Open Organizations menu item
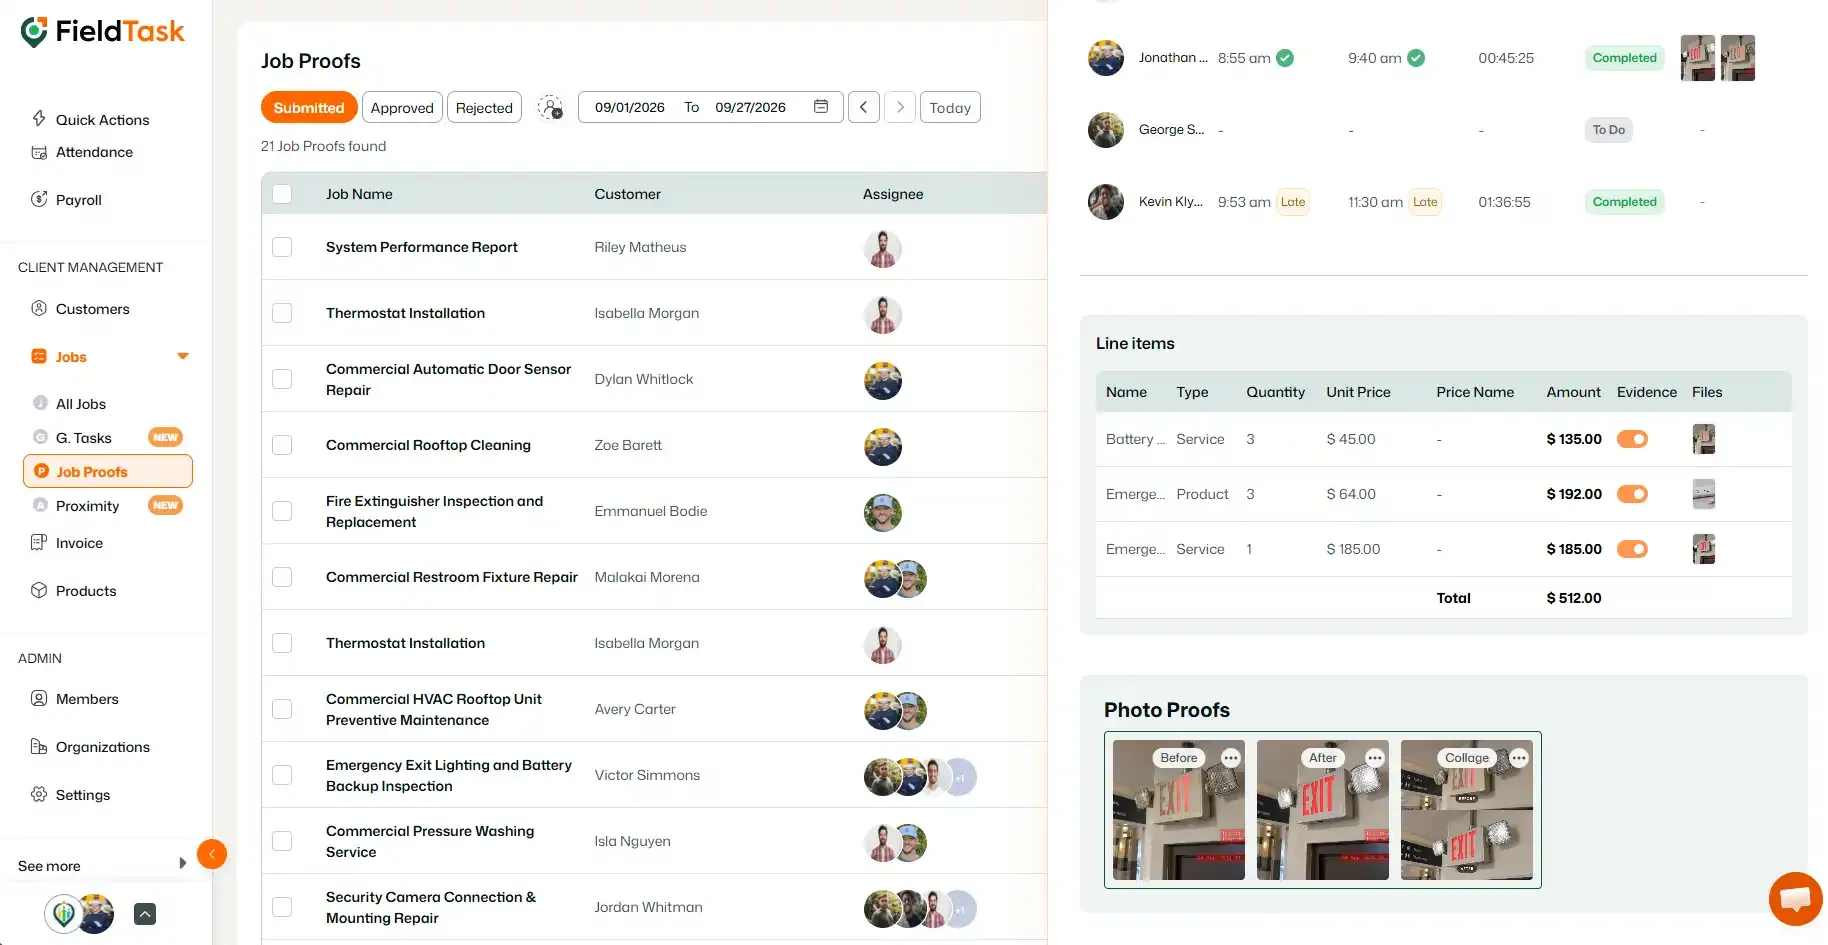The height and width of the screenshot is (945, 1828). pos(103,747)
